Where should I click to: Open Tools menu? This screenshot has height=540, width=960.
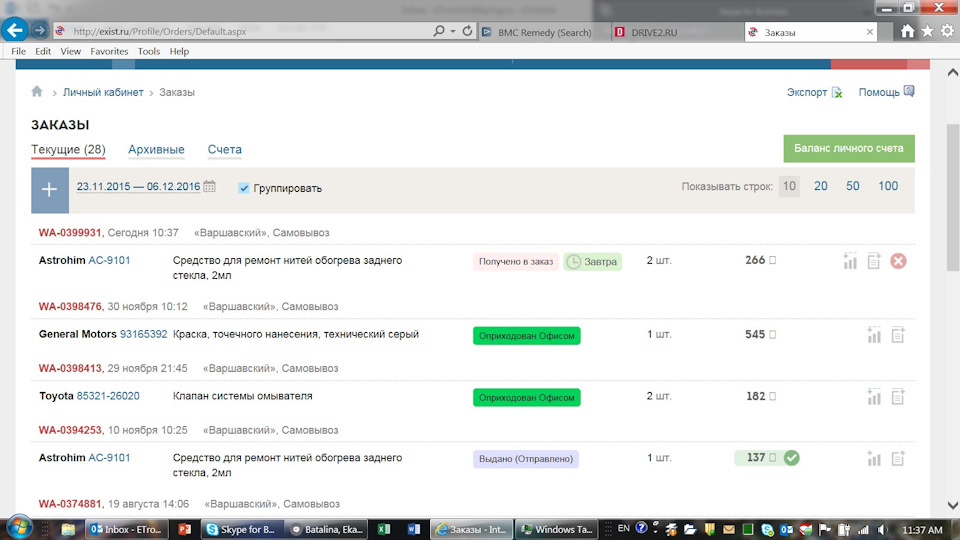pyautogui.click(x=149, y=51)
